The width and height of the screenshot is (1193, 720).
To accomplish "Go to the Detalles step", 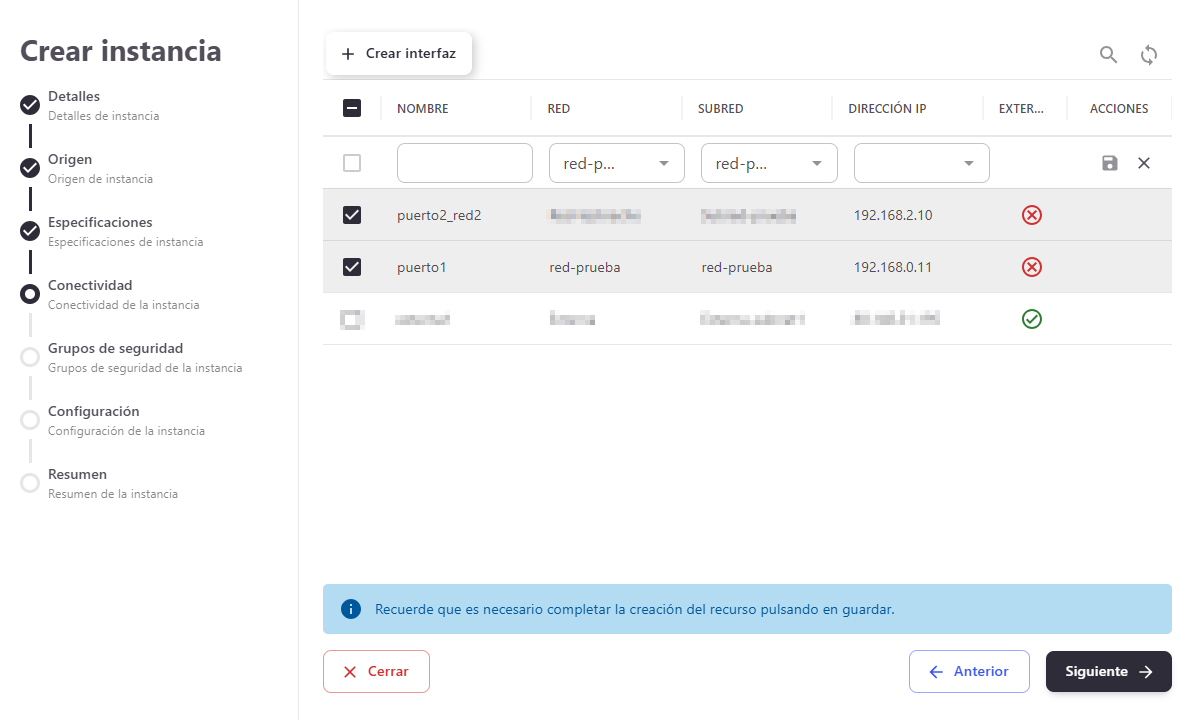I will tap(74, 97).
